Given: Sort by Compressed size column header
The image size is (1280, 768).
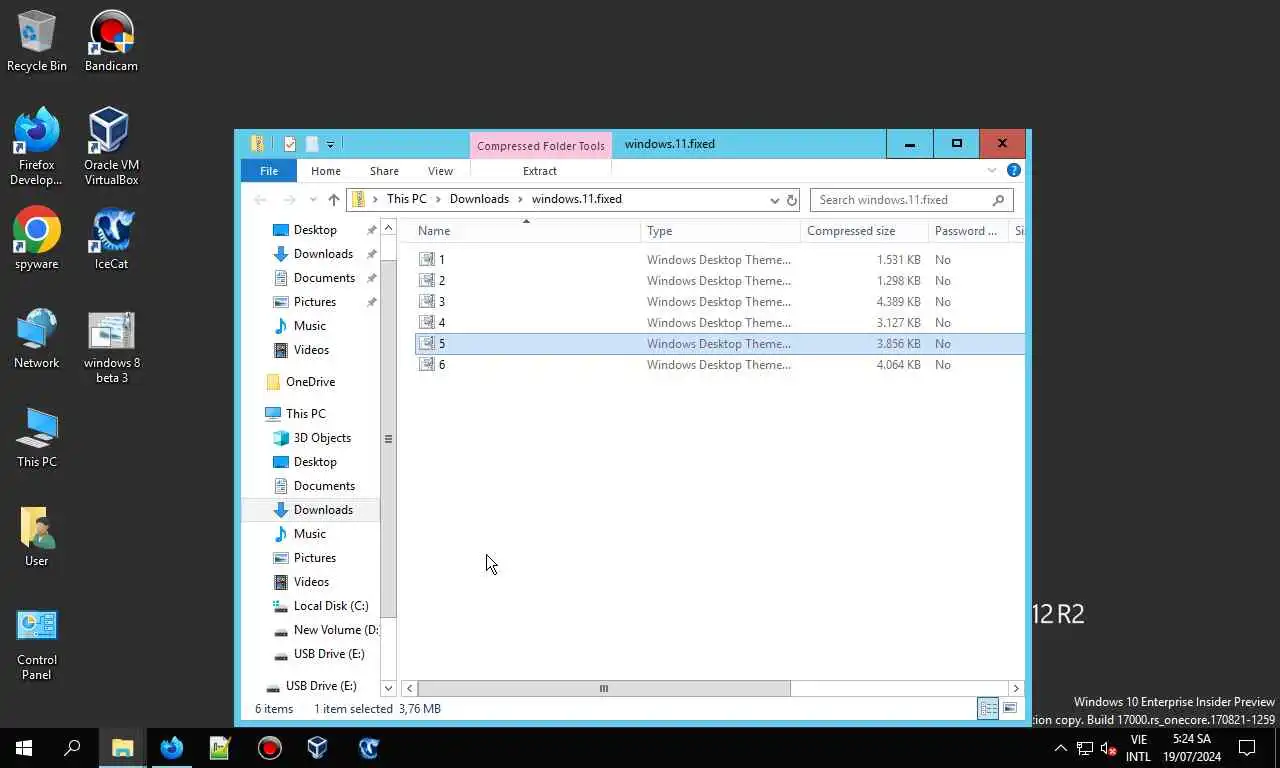Looking at the screenshot, I should (863, 231).
